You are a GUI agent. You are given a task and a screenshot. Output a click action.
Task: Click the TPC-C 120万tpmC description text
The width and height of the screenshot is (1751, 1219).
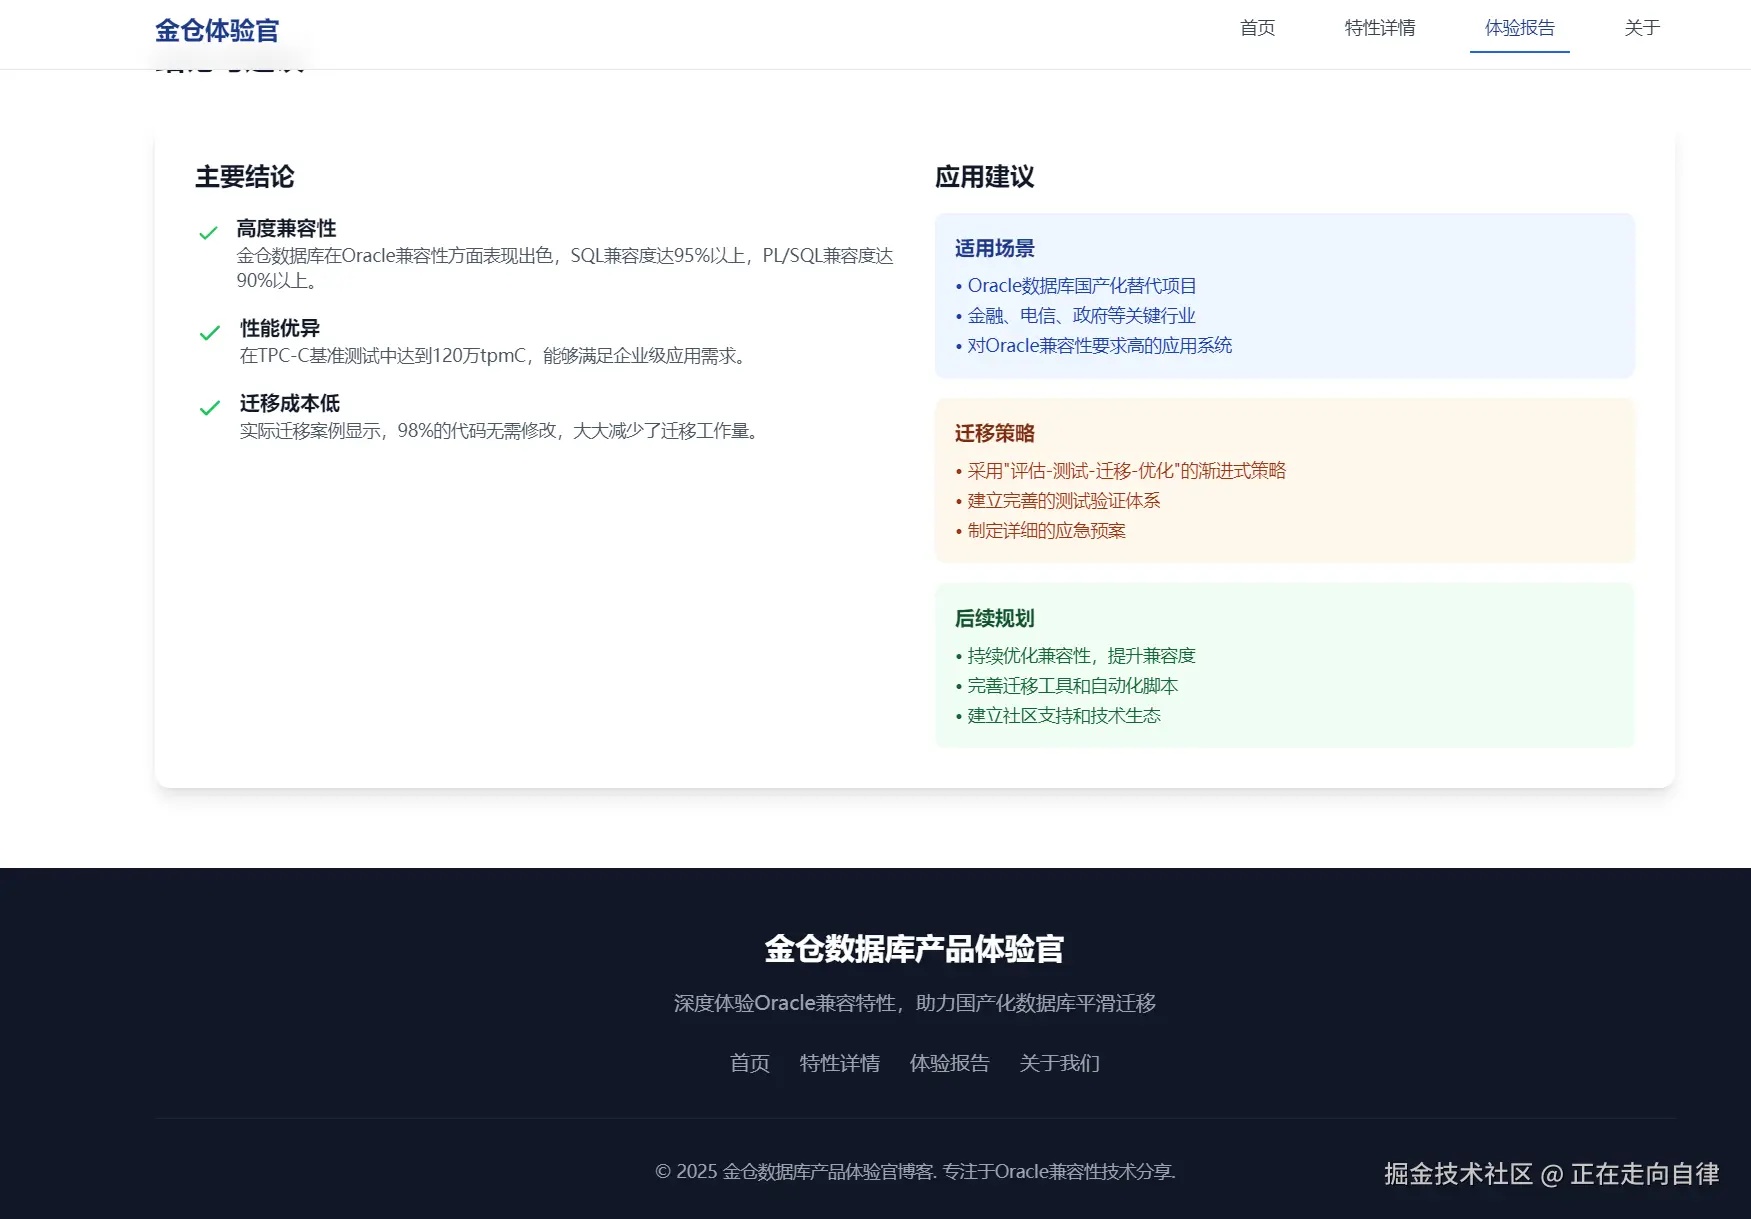point(496,356)
